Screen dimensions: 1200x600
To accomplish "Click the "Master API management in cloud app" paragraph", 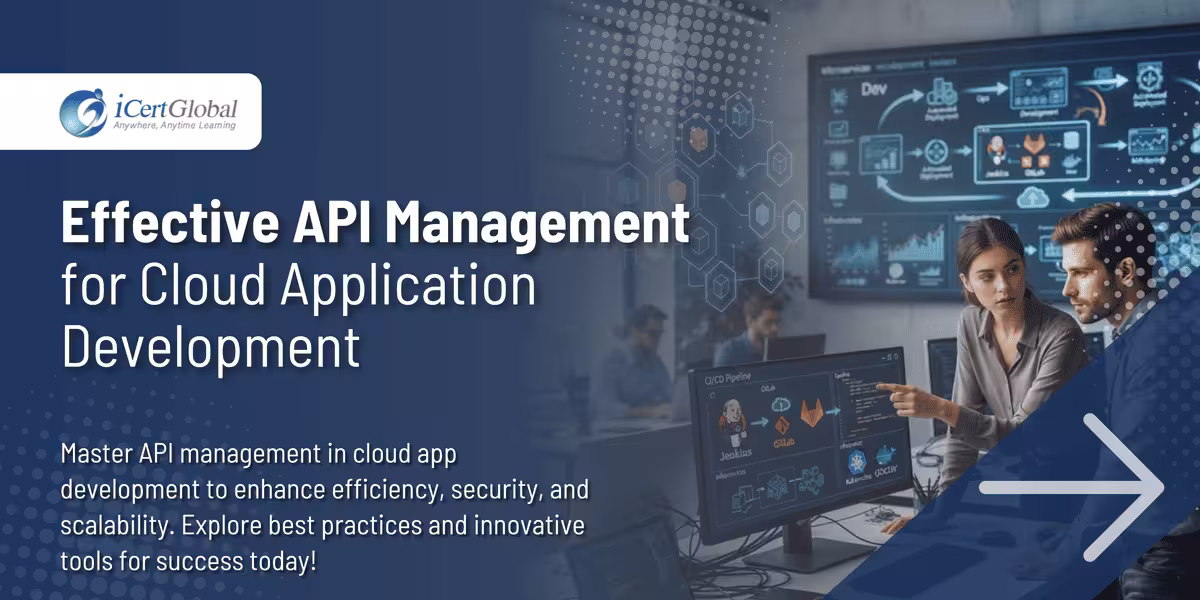I will point(325,507).
